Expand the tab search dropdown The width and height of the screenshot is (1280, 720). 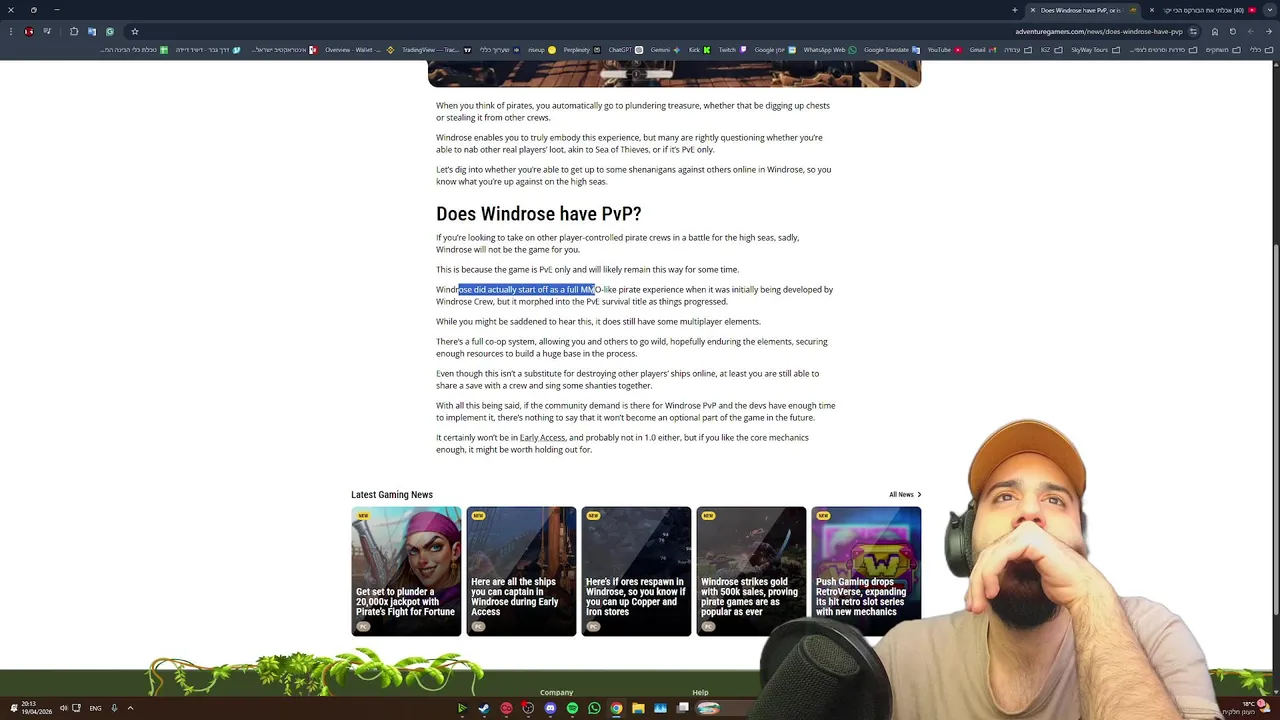point(1269,10)
